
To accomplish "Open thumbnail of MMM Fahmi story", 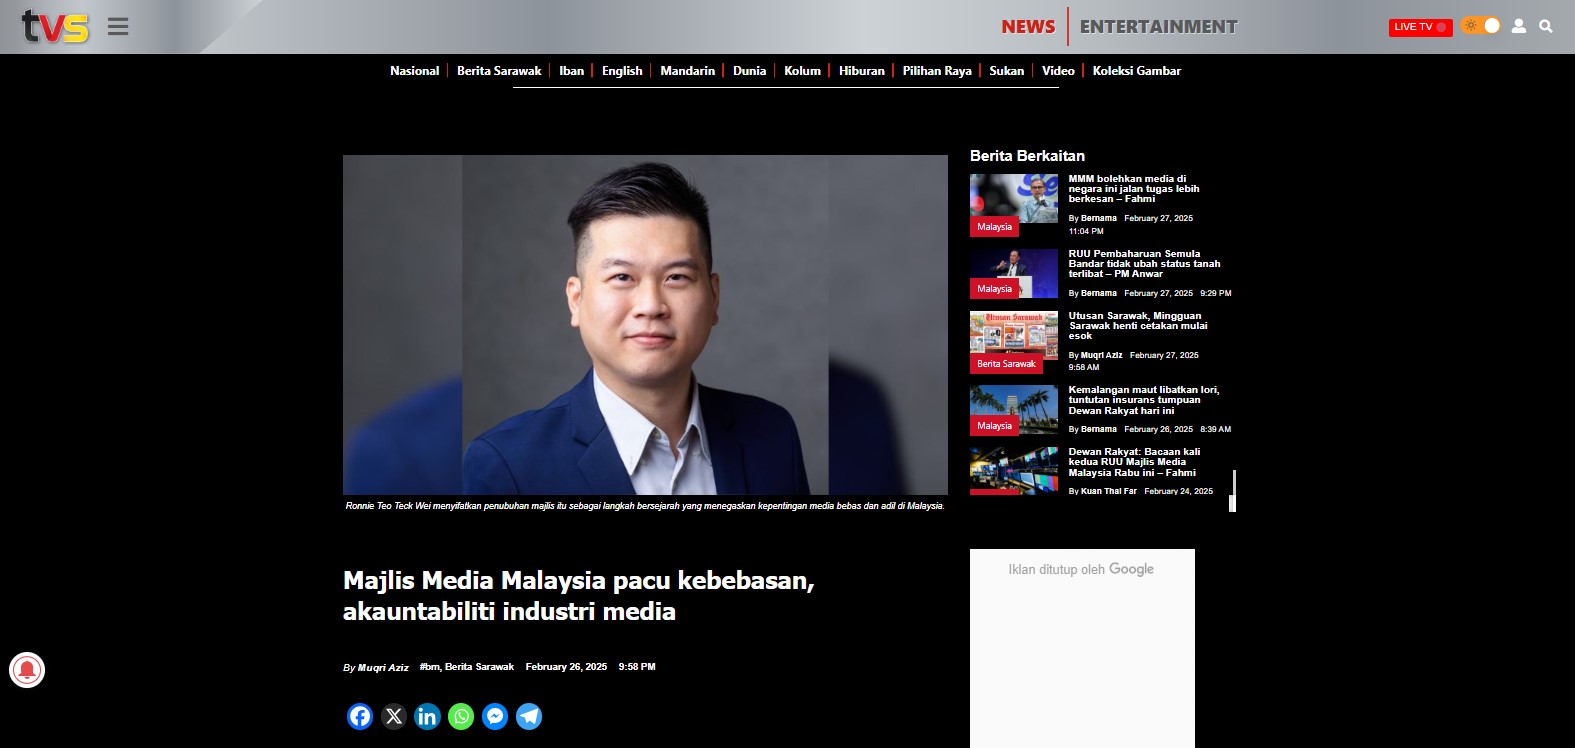I will [1013, 199].
